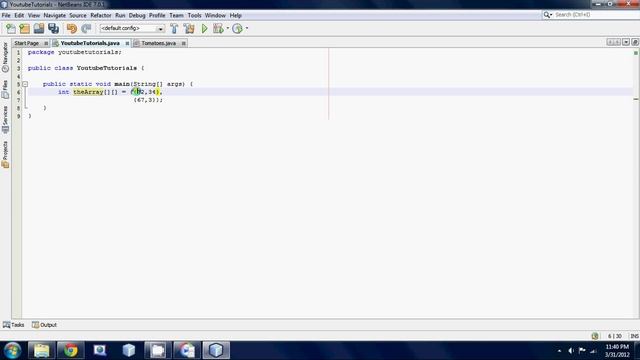Select the YoutubeTutorials.java tab
The width and height of the screenshot is (640, 360).
[x=90, y=43]
